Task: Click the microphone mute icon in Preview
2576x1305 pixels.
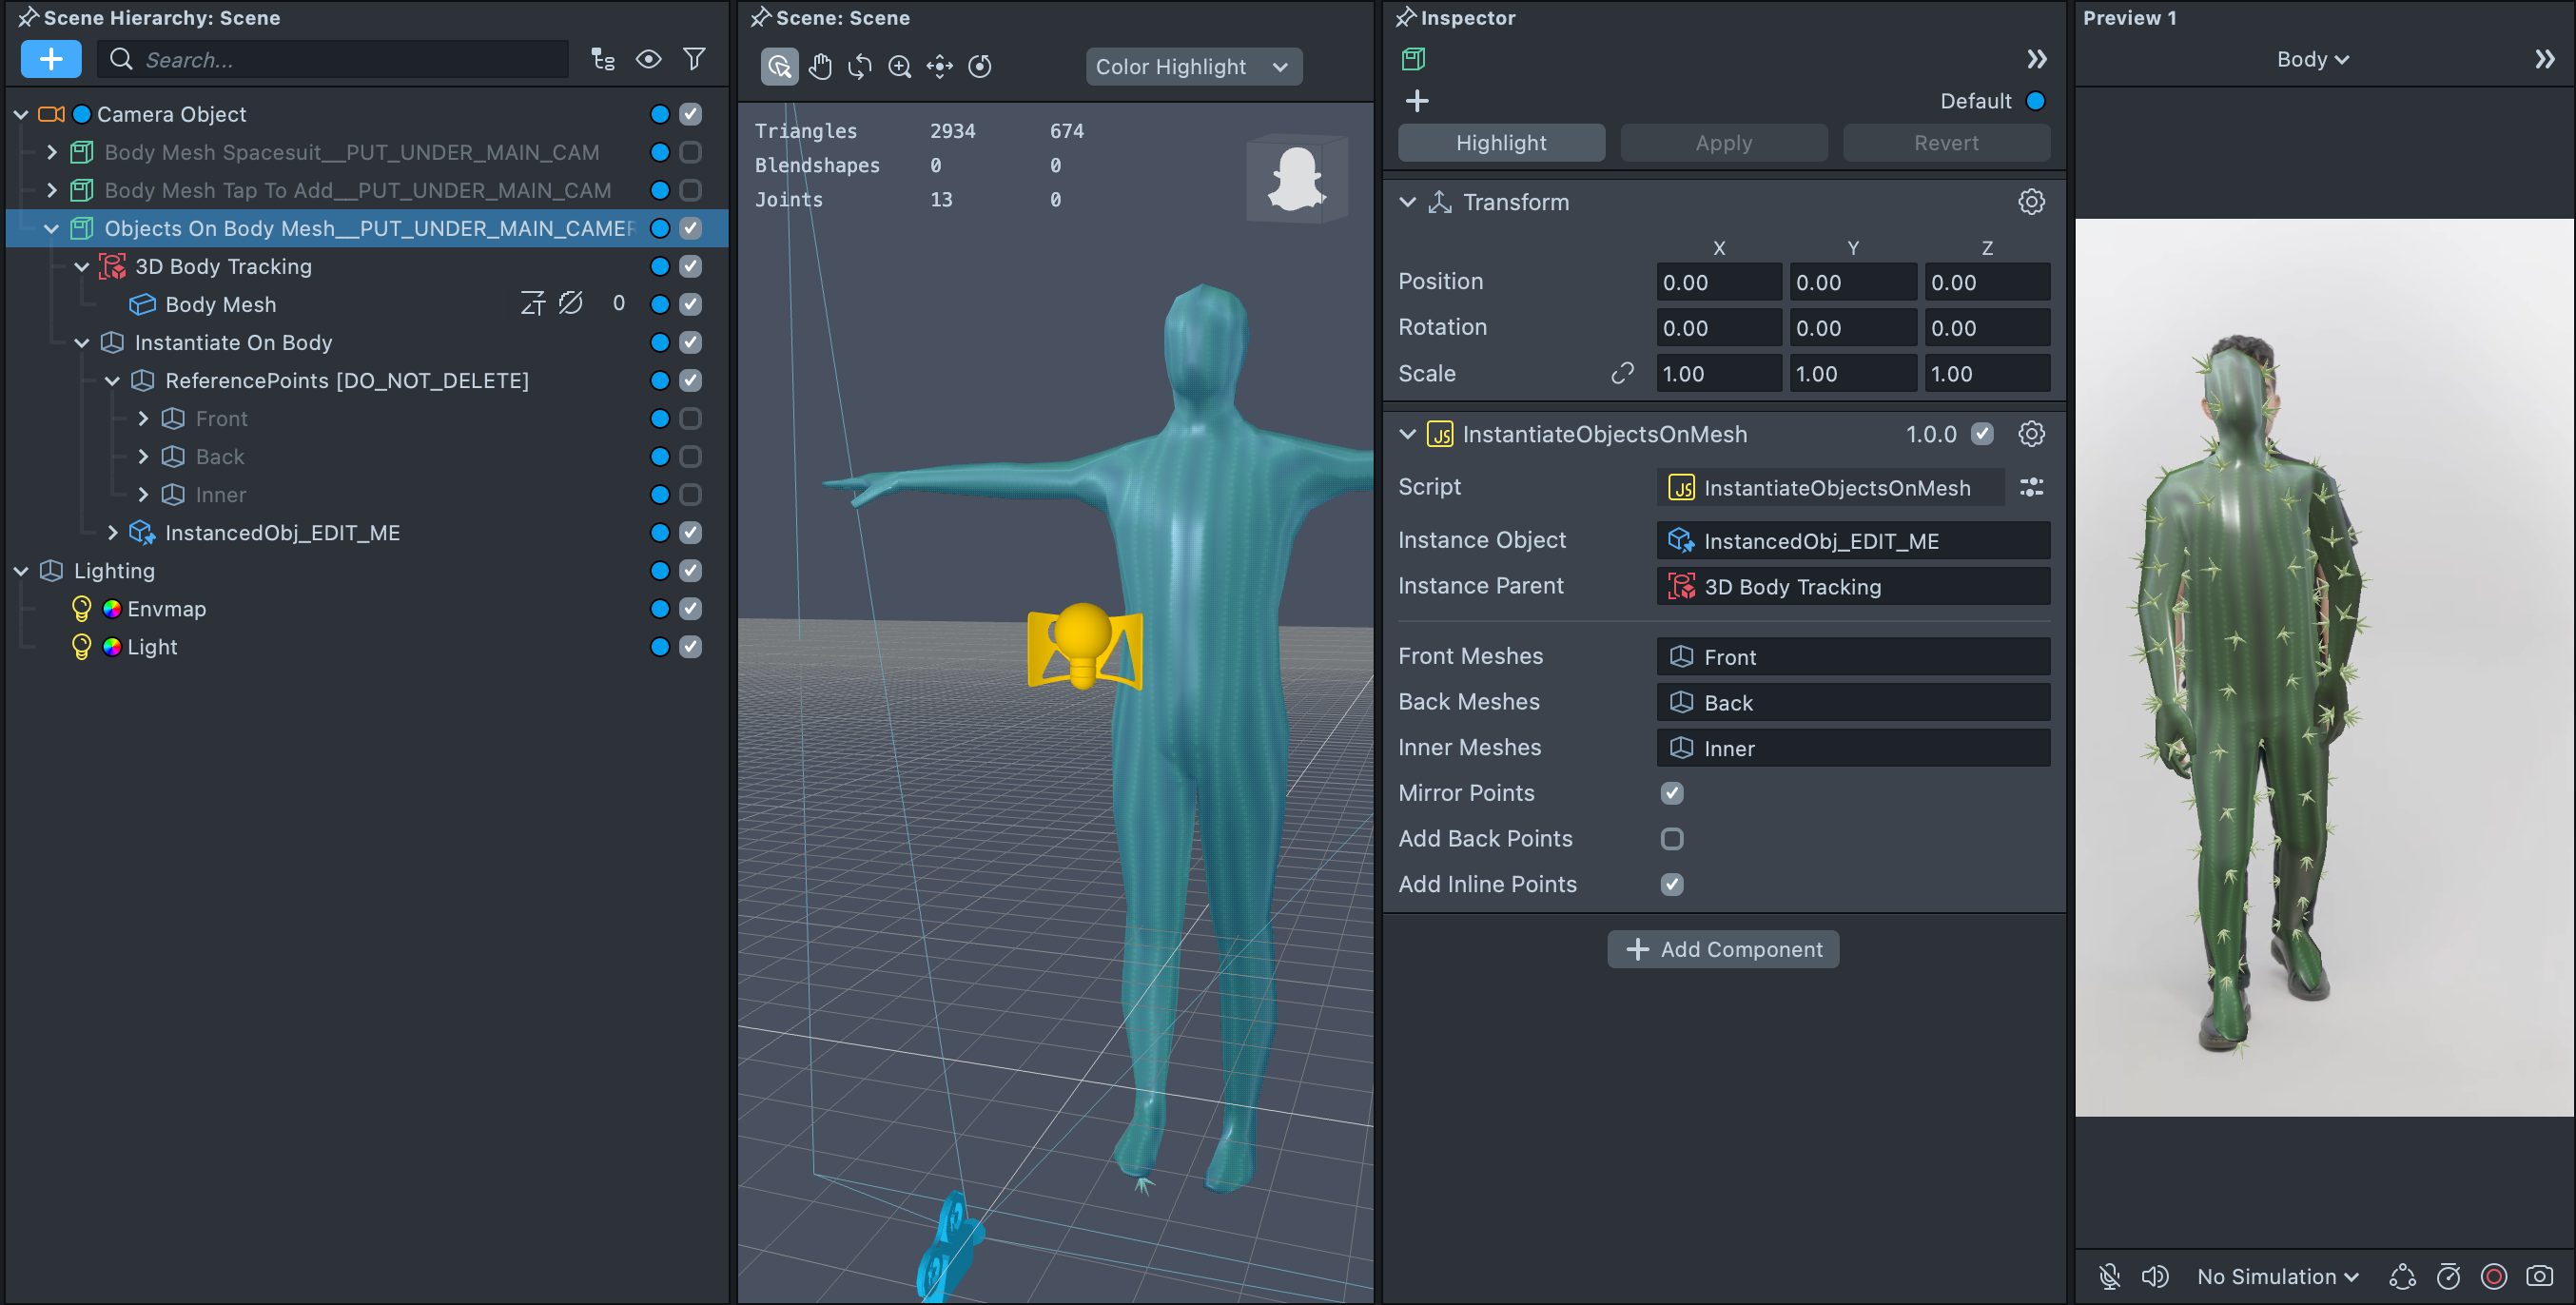Action: 2109,1276
